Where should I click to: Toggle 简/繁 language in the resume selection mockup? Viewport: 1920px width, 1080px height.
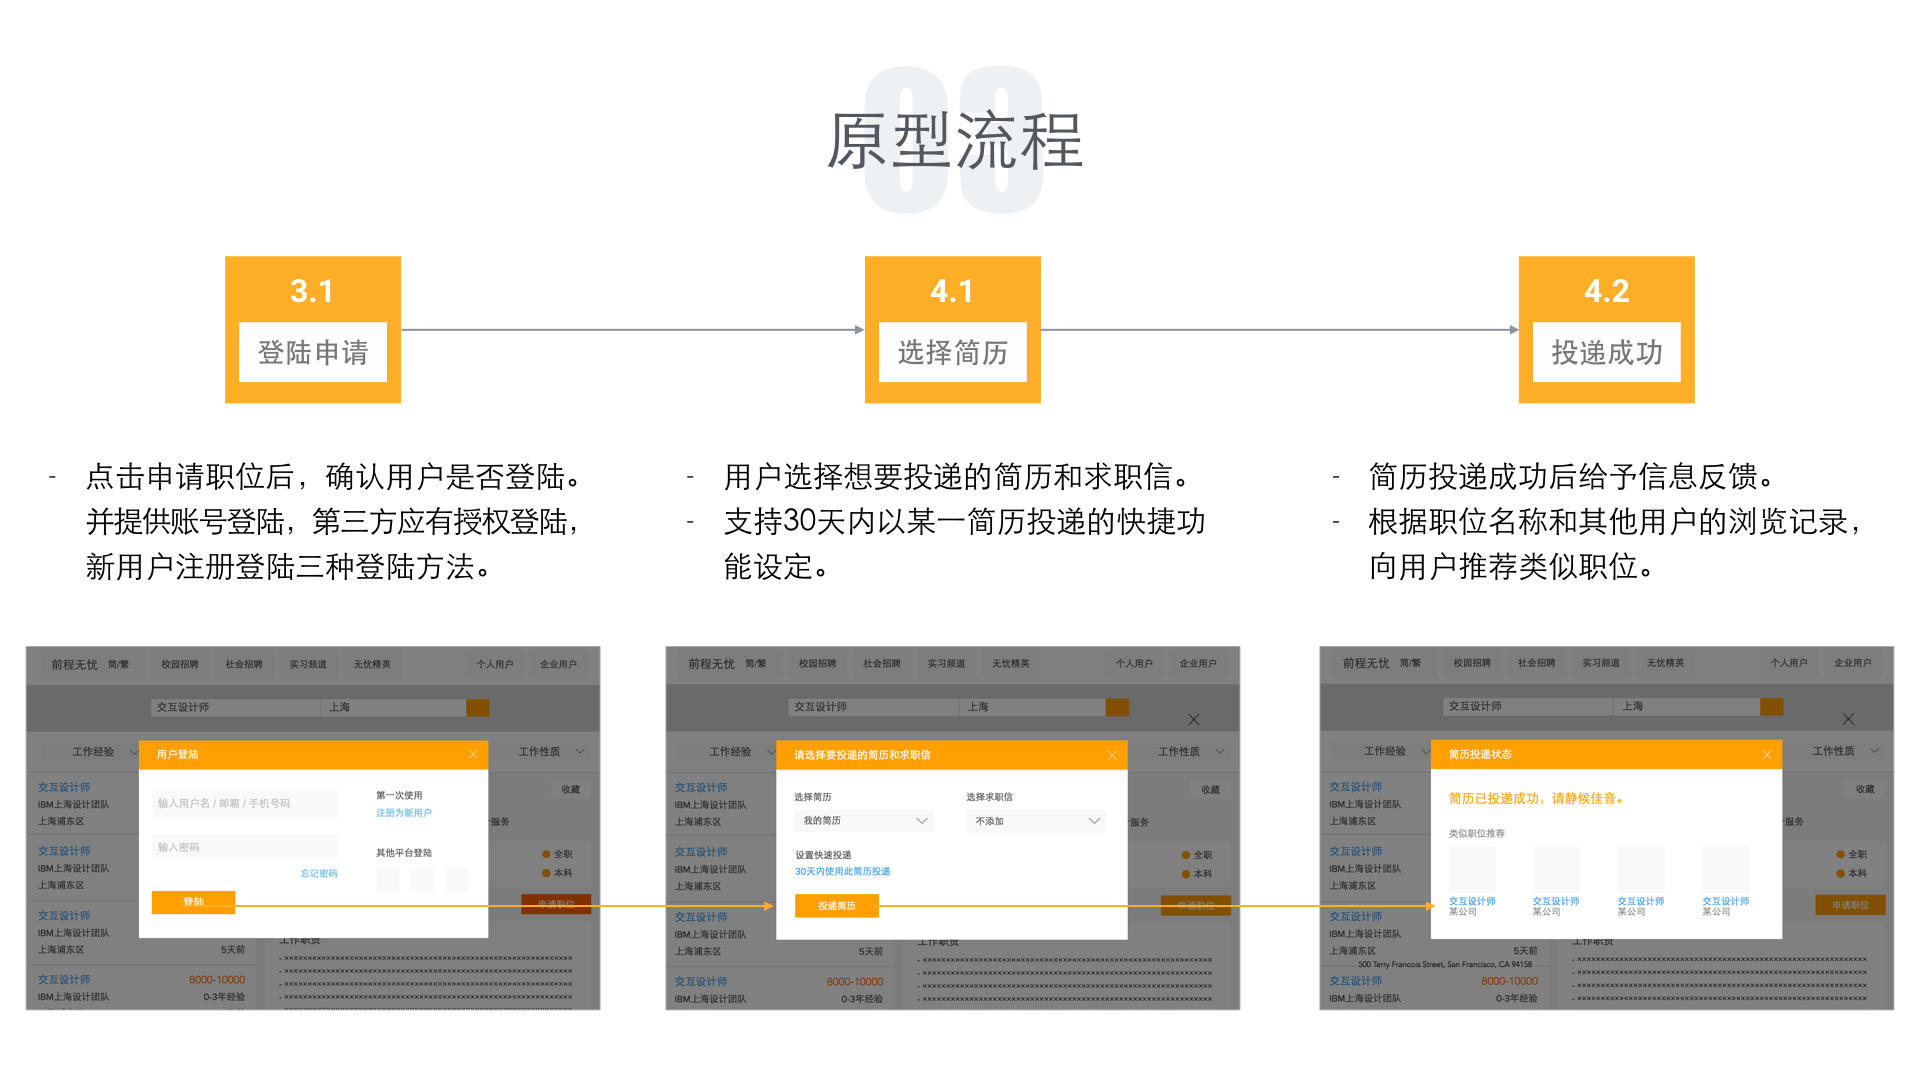point(756,664)
